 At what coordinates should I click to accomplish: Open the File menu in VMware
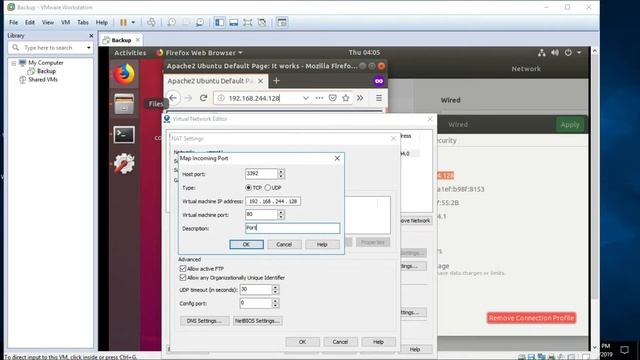click(x=13, y=22)
